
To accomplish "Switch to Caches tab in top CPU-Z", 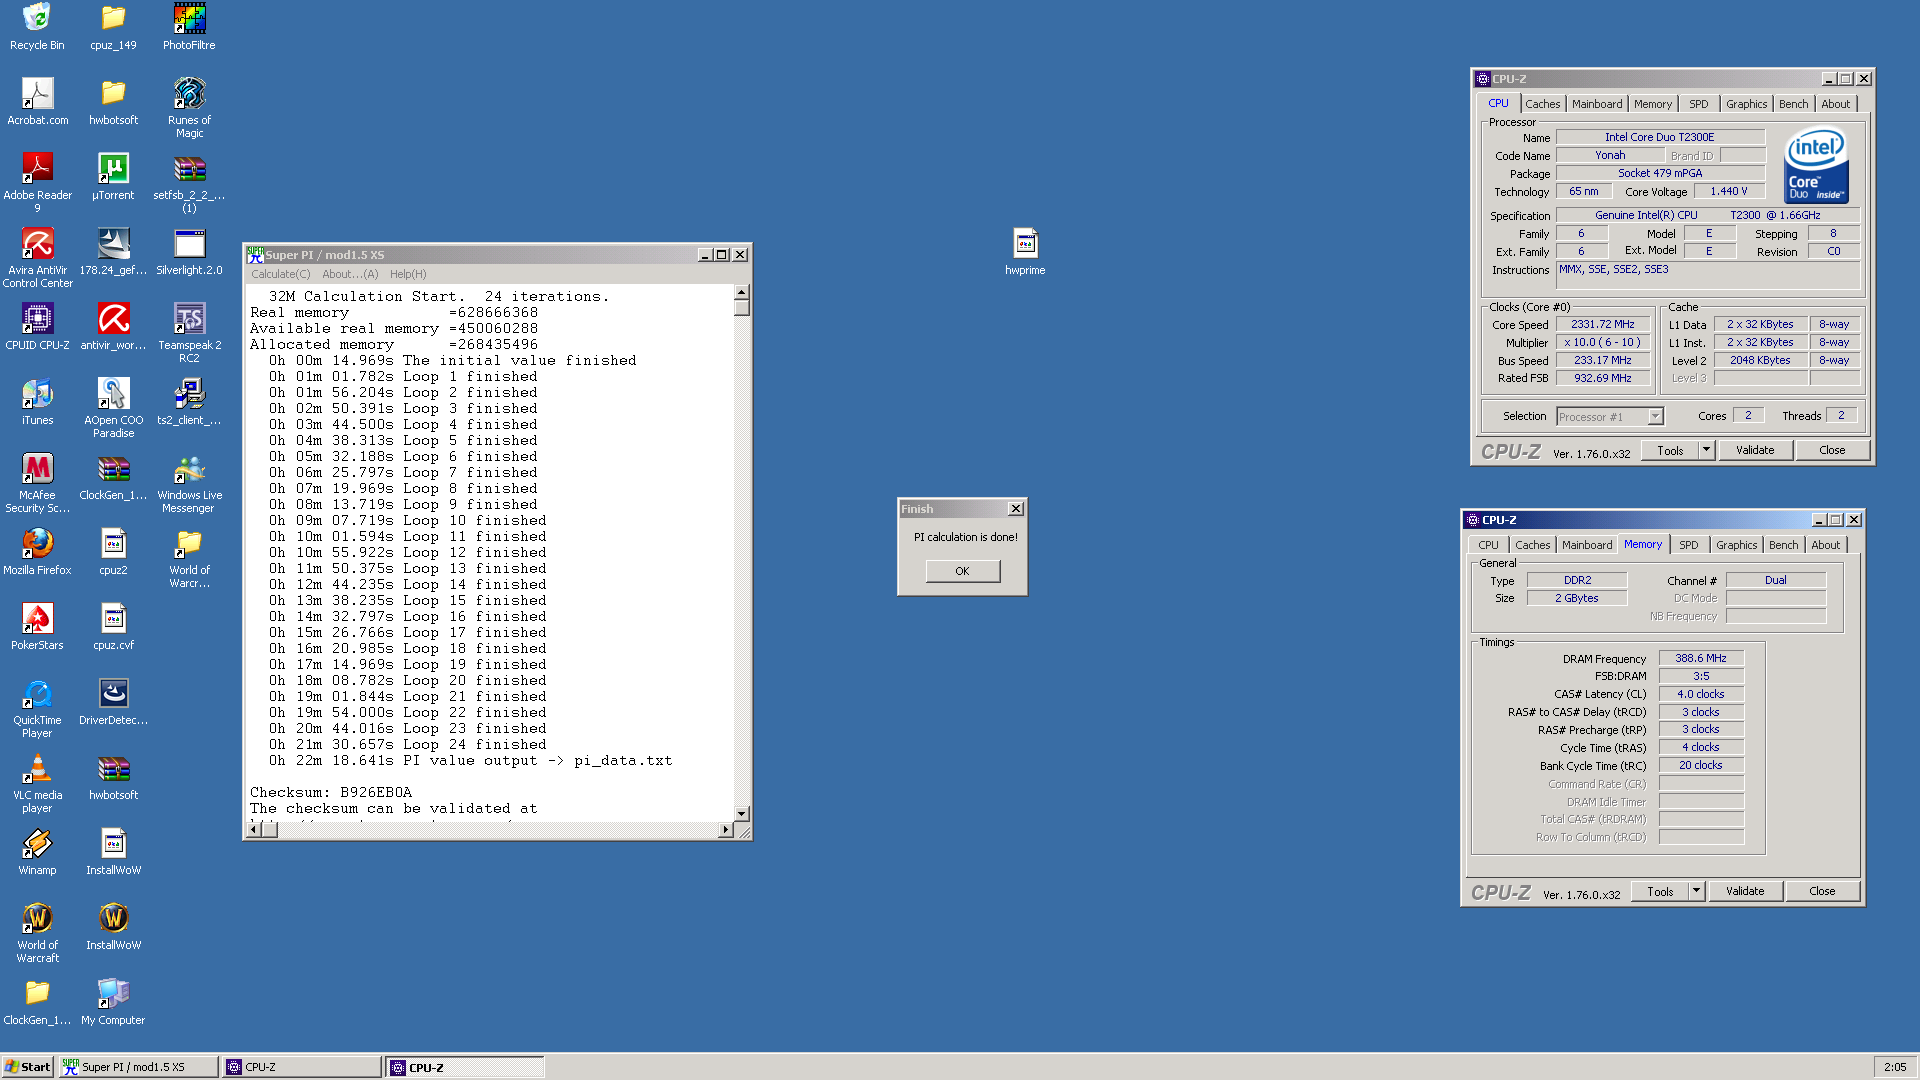I will (x=1542, y=104).
